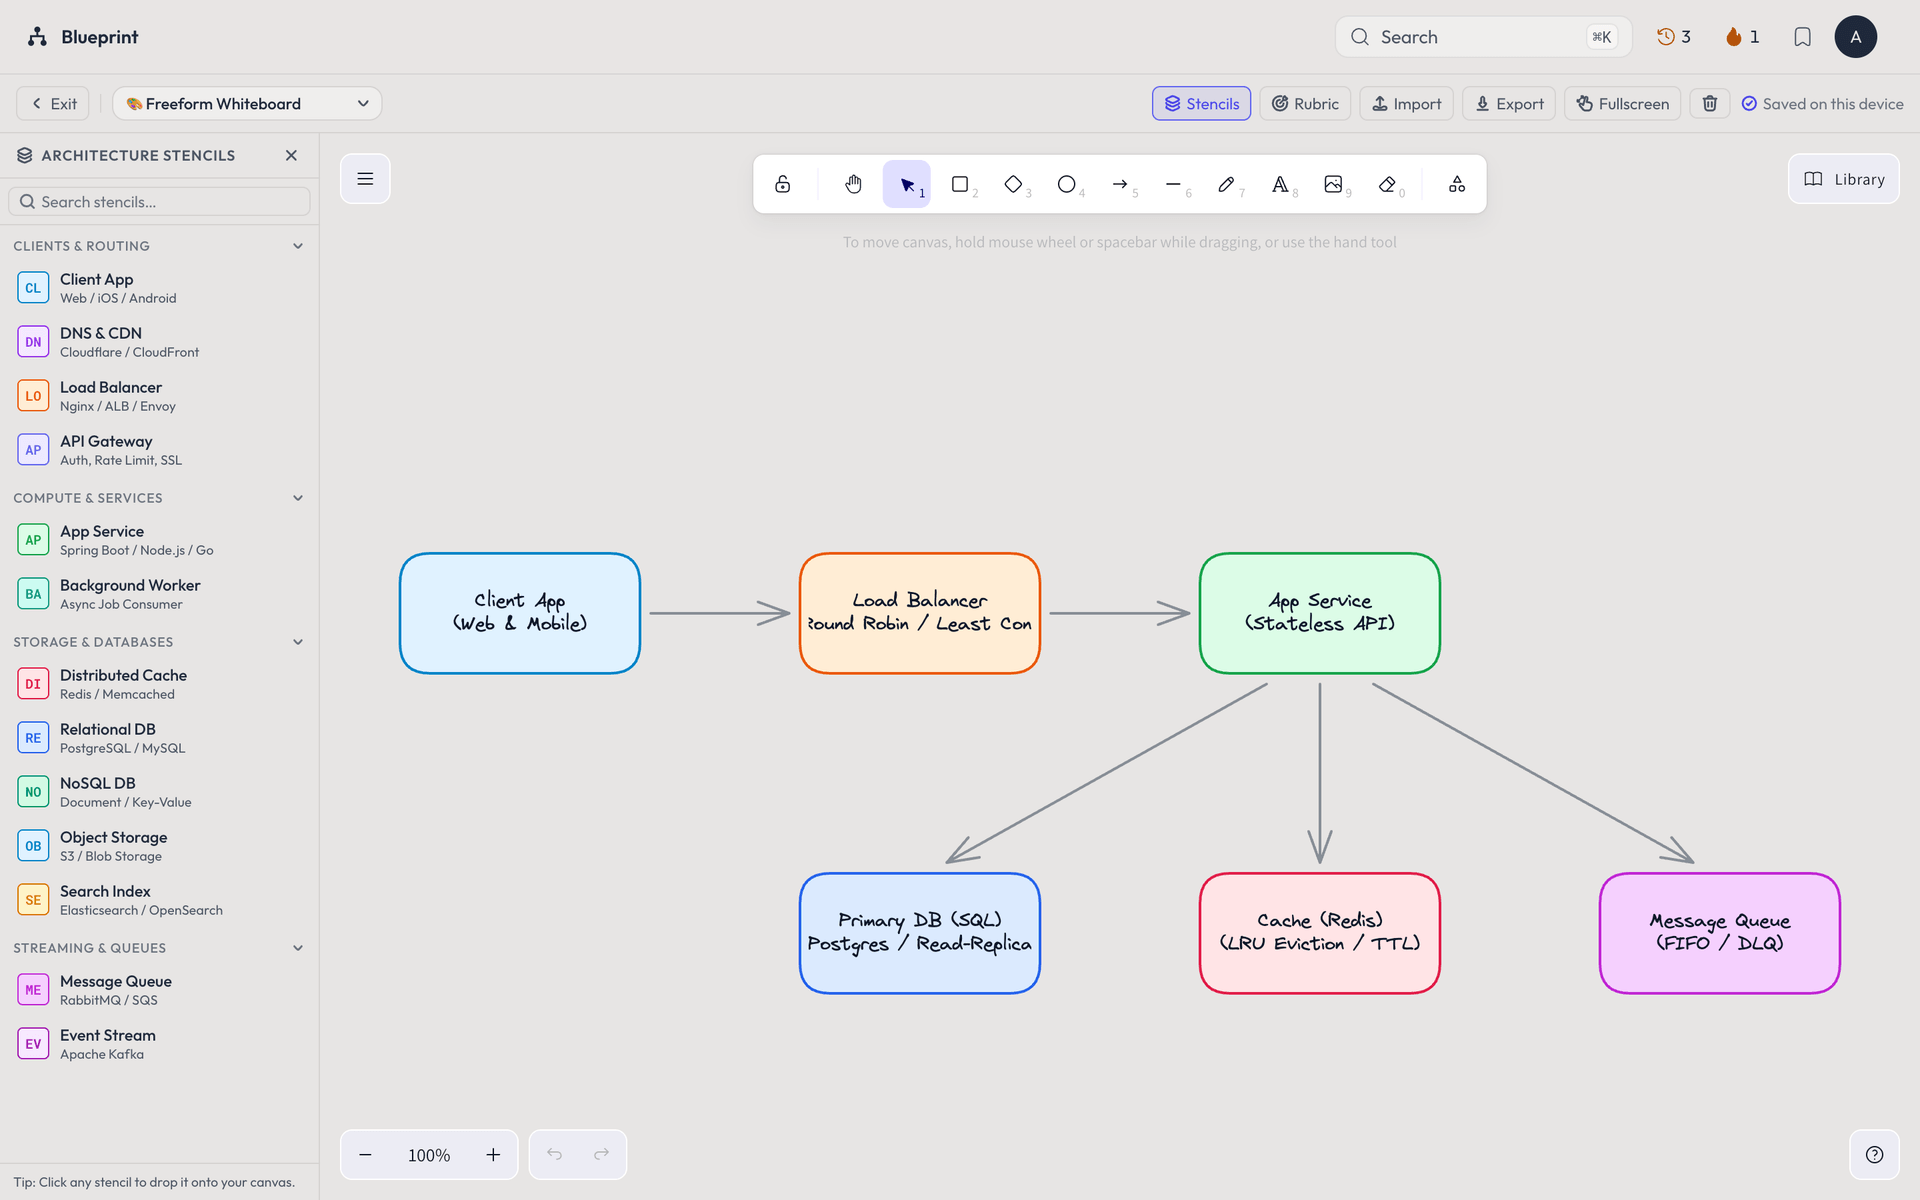Zoom out with the minus button
1920x1200 pixels.
365,1155
